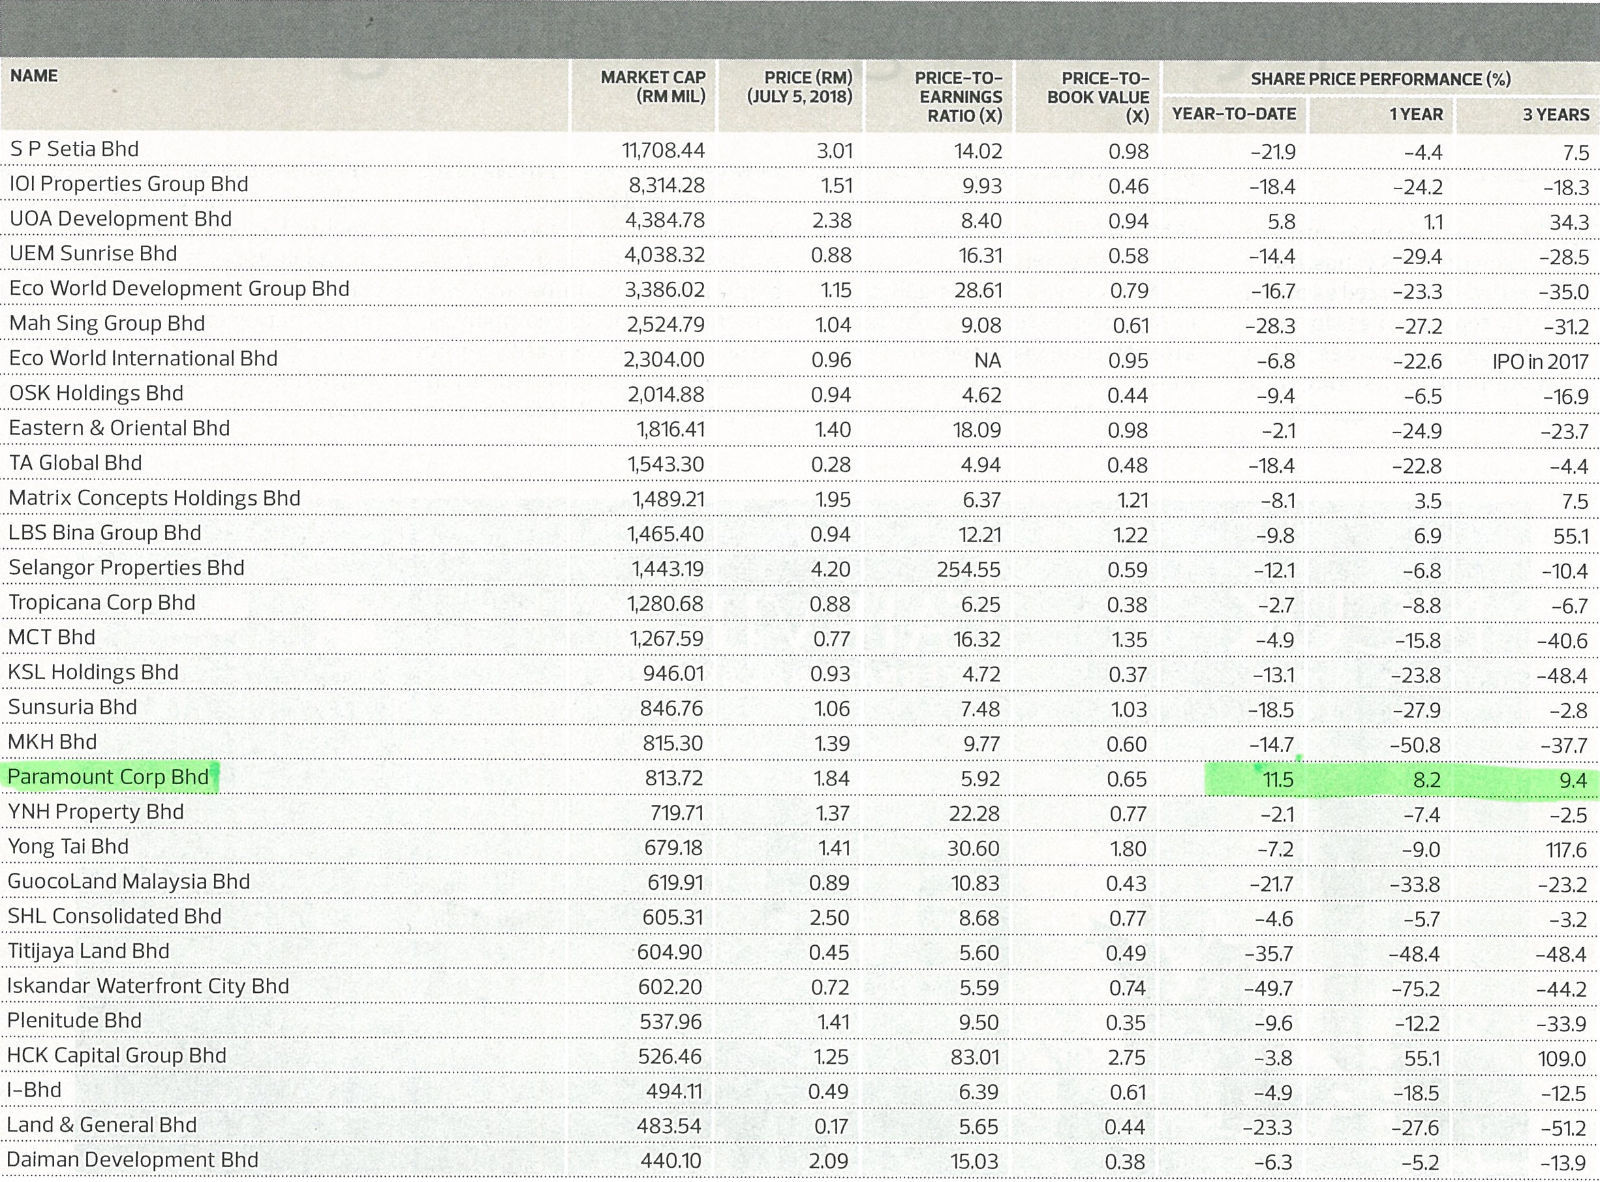Select MCT Bhd name
Viewport: 1600px width, 1182px height.
point(52,638)
